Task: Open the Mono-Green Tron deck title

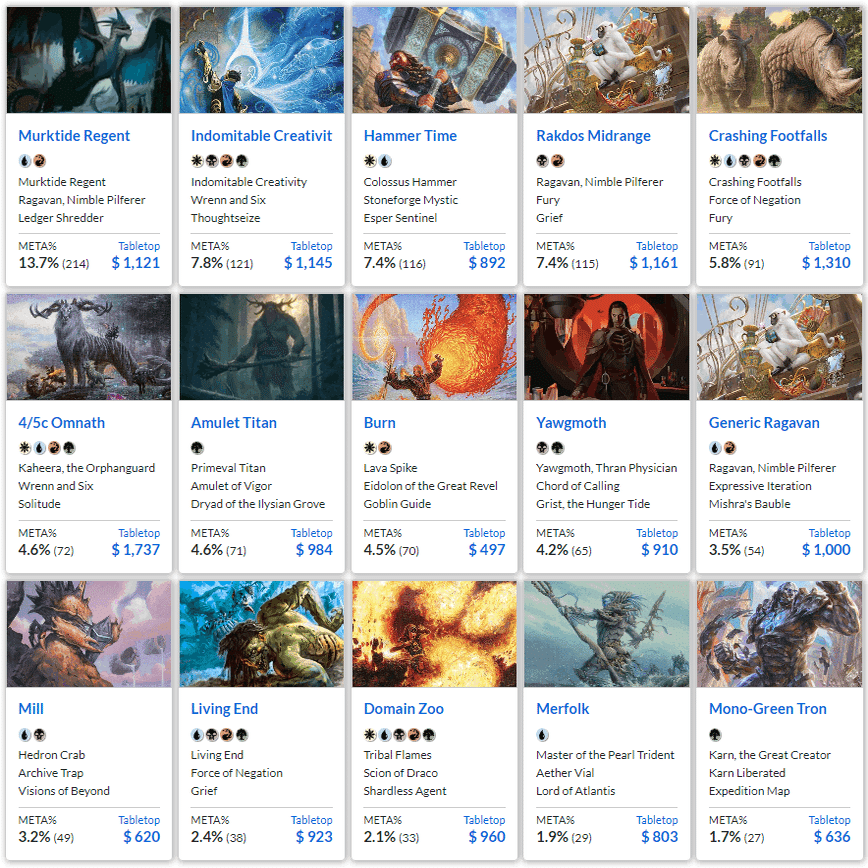Action: click(768, 709)
